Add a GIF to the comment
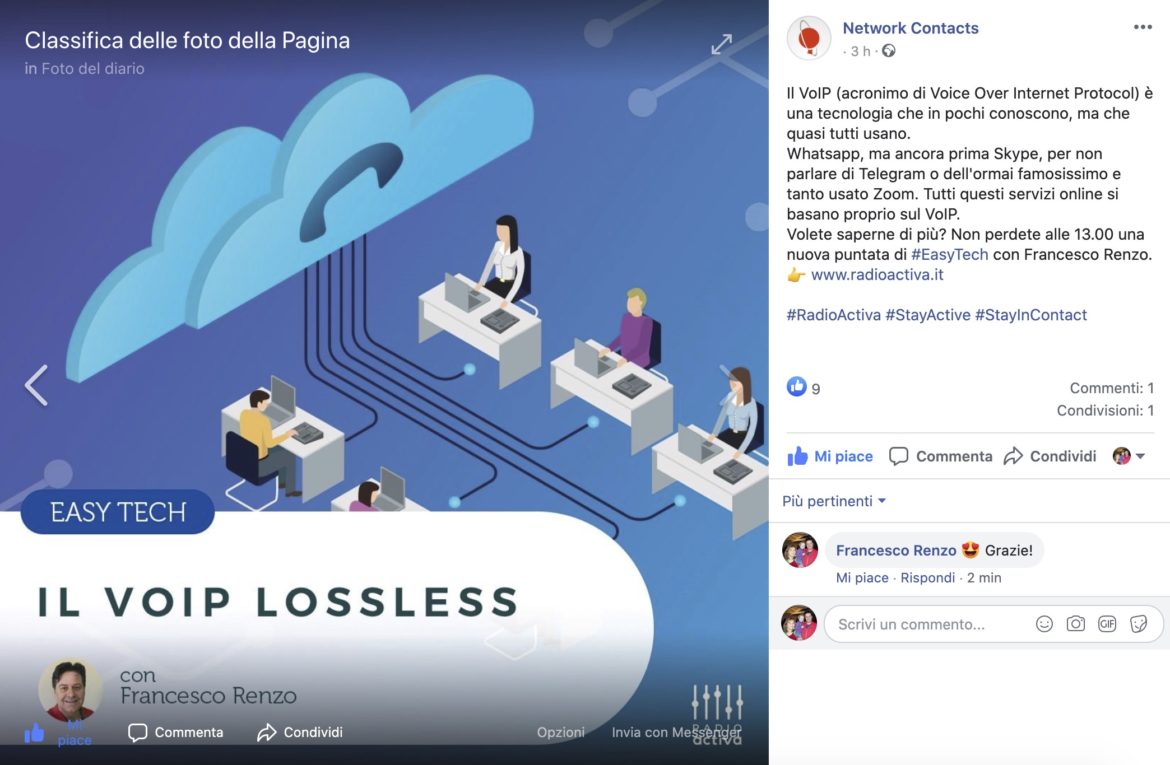The height and width of the screenshot is (765, 1170). 1107,624
